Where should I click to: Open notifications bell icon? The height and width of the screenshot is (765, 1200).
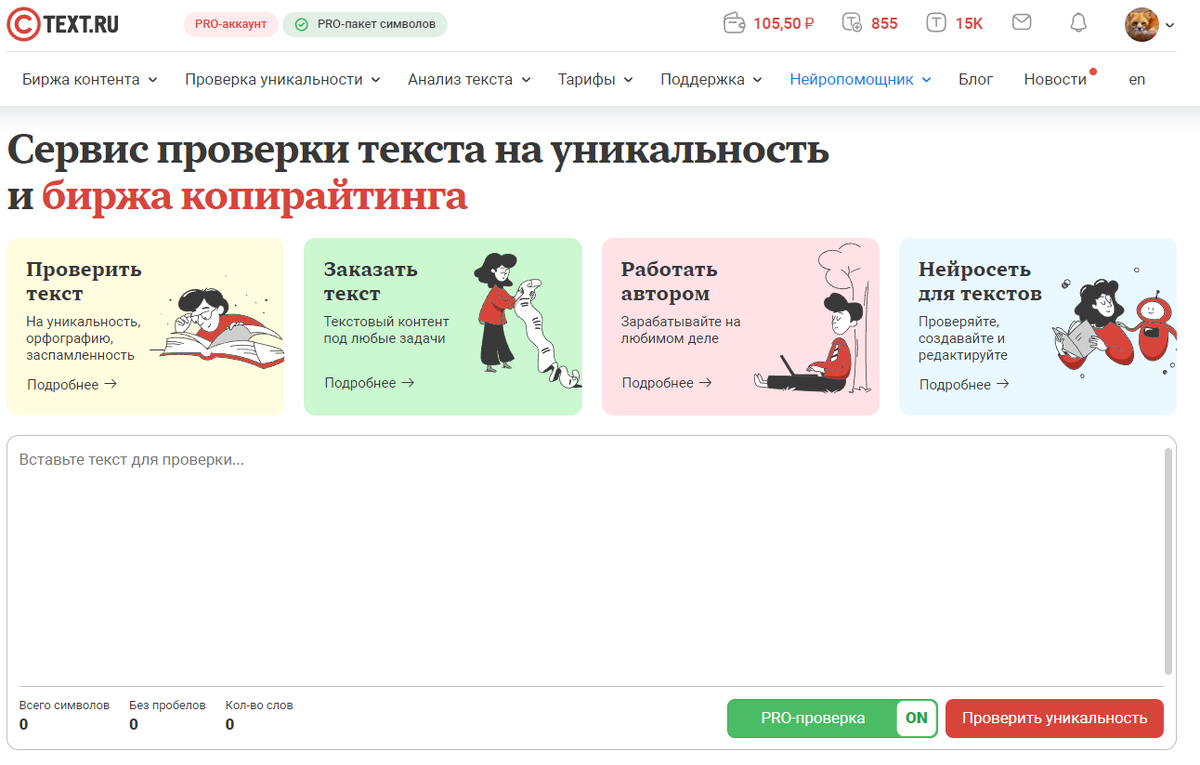(1078, 22)
